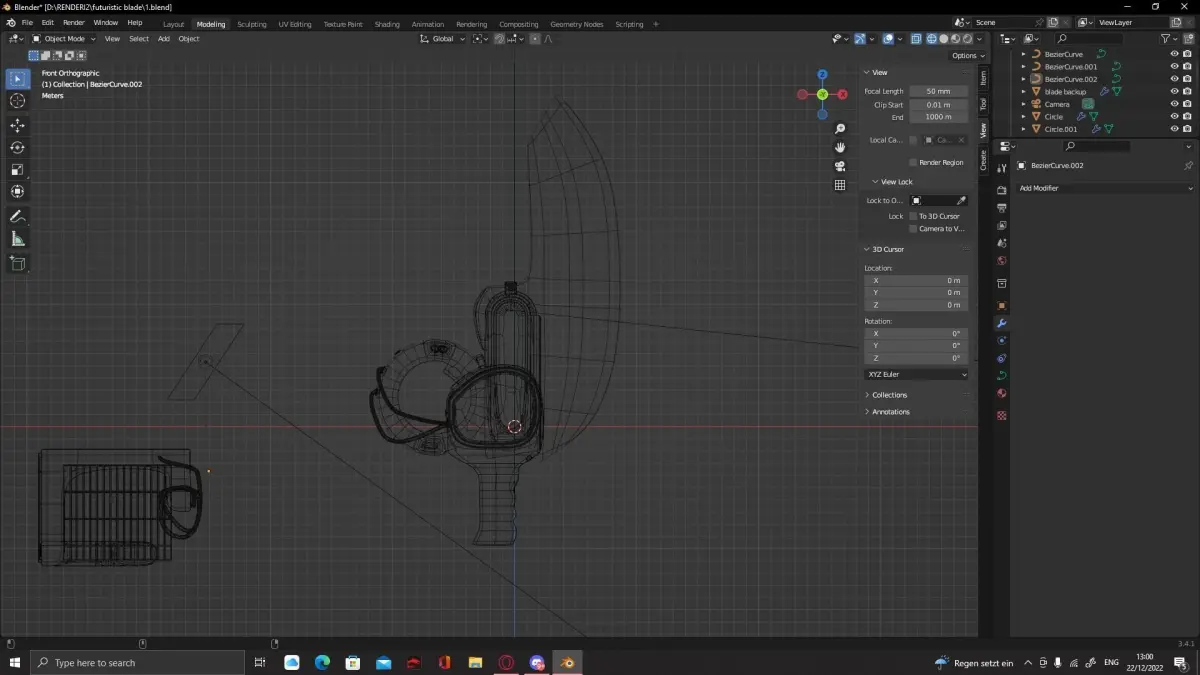Toggle X-ray display in viewport header

(x=916, y=39)
